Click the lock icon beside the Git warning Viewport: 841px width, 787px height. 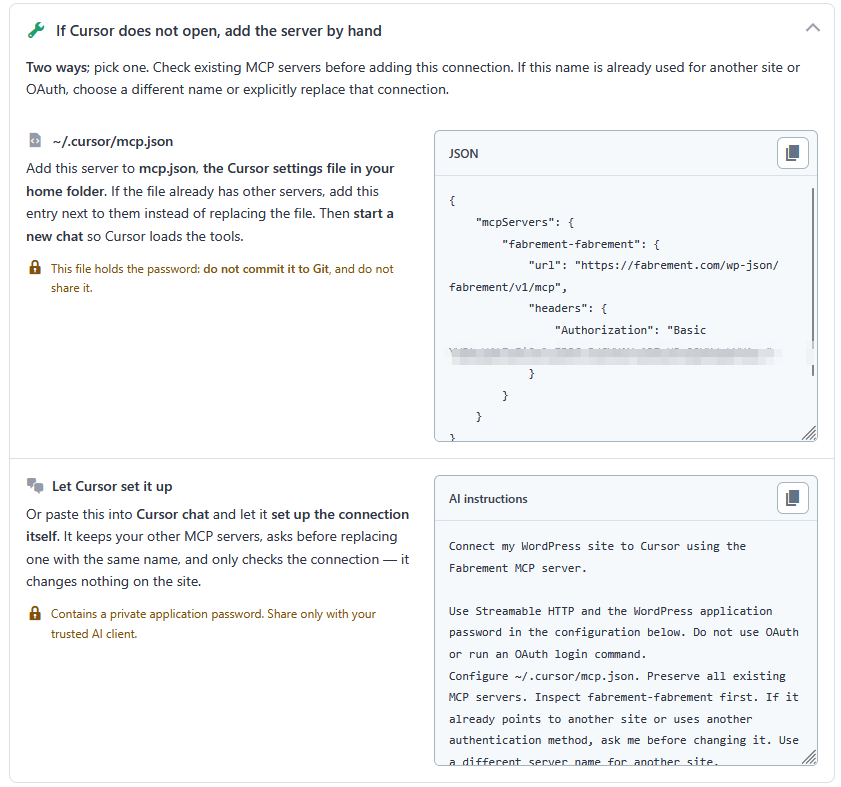(x=35, y=268)
